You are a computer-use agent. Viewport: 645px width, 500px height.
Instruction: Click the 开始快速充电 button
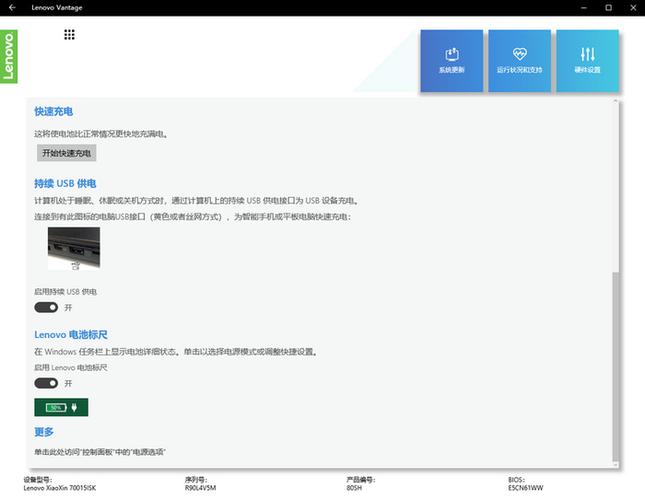click(x=67, y=153)
